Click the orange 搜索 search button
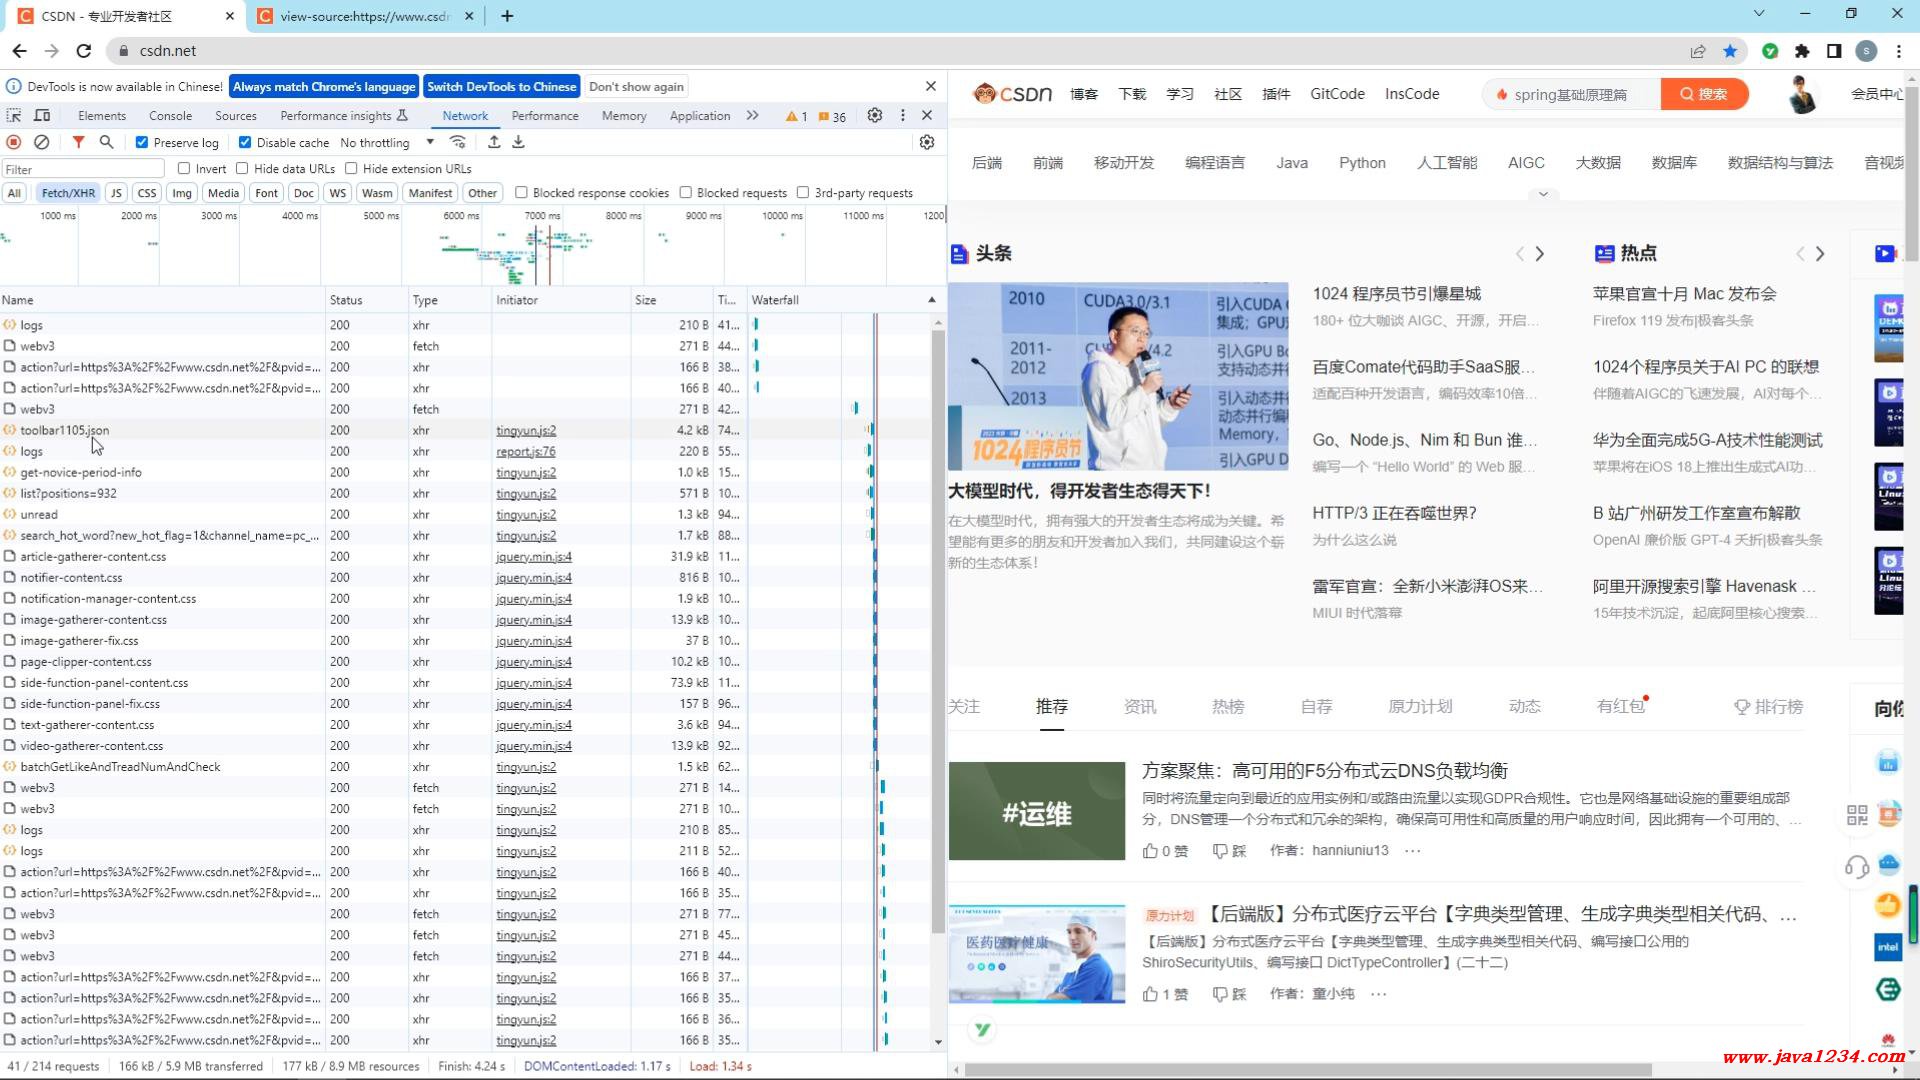The width and height of the screenshot is (1920, 1080). (1705, 94)
